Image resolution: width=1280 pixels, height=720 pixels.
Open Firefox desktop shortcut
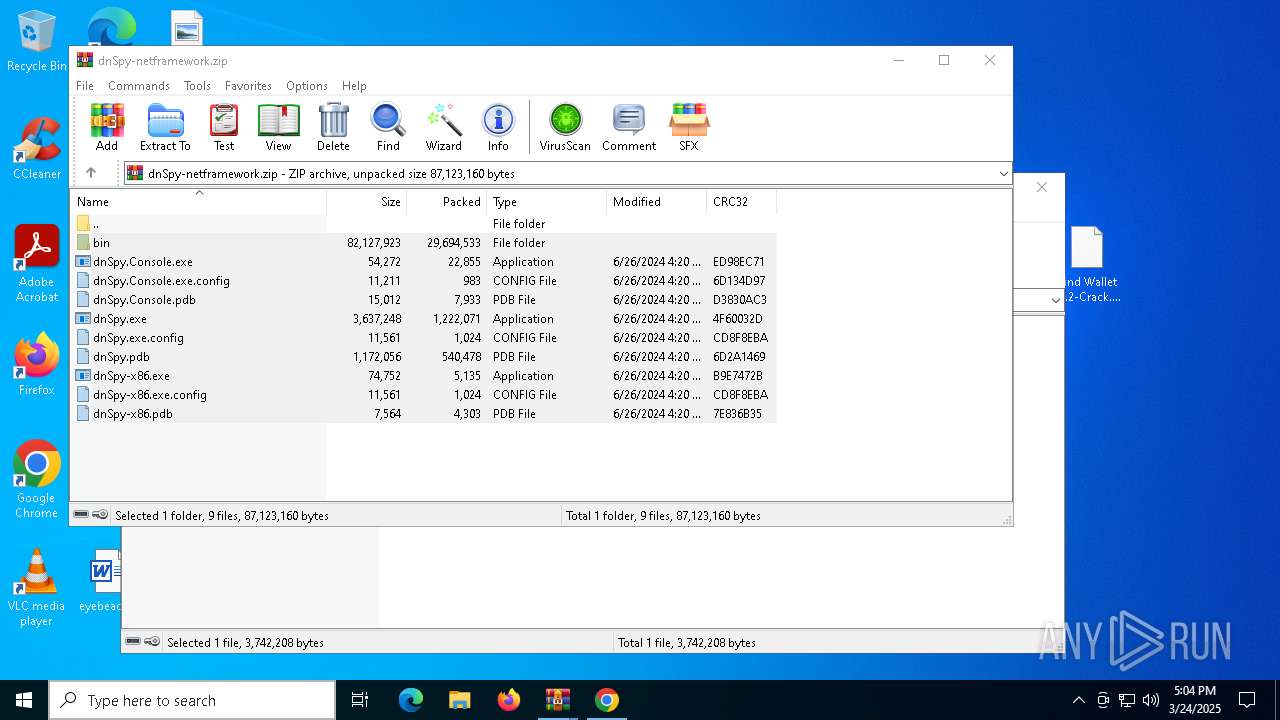coord(36,365)
